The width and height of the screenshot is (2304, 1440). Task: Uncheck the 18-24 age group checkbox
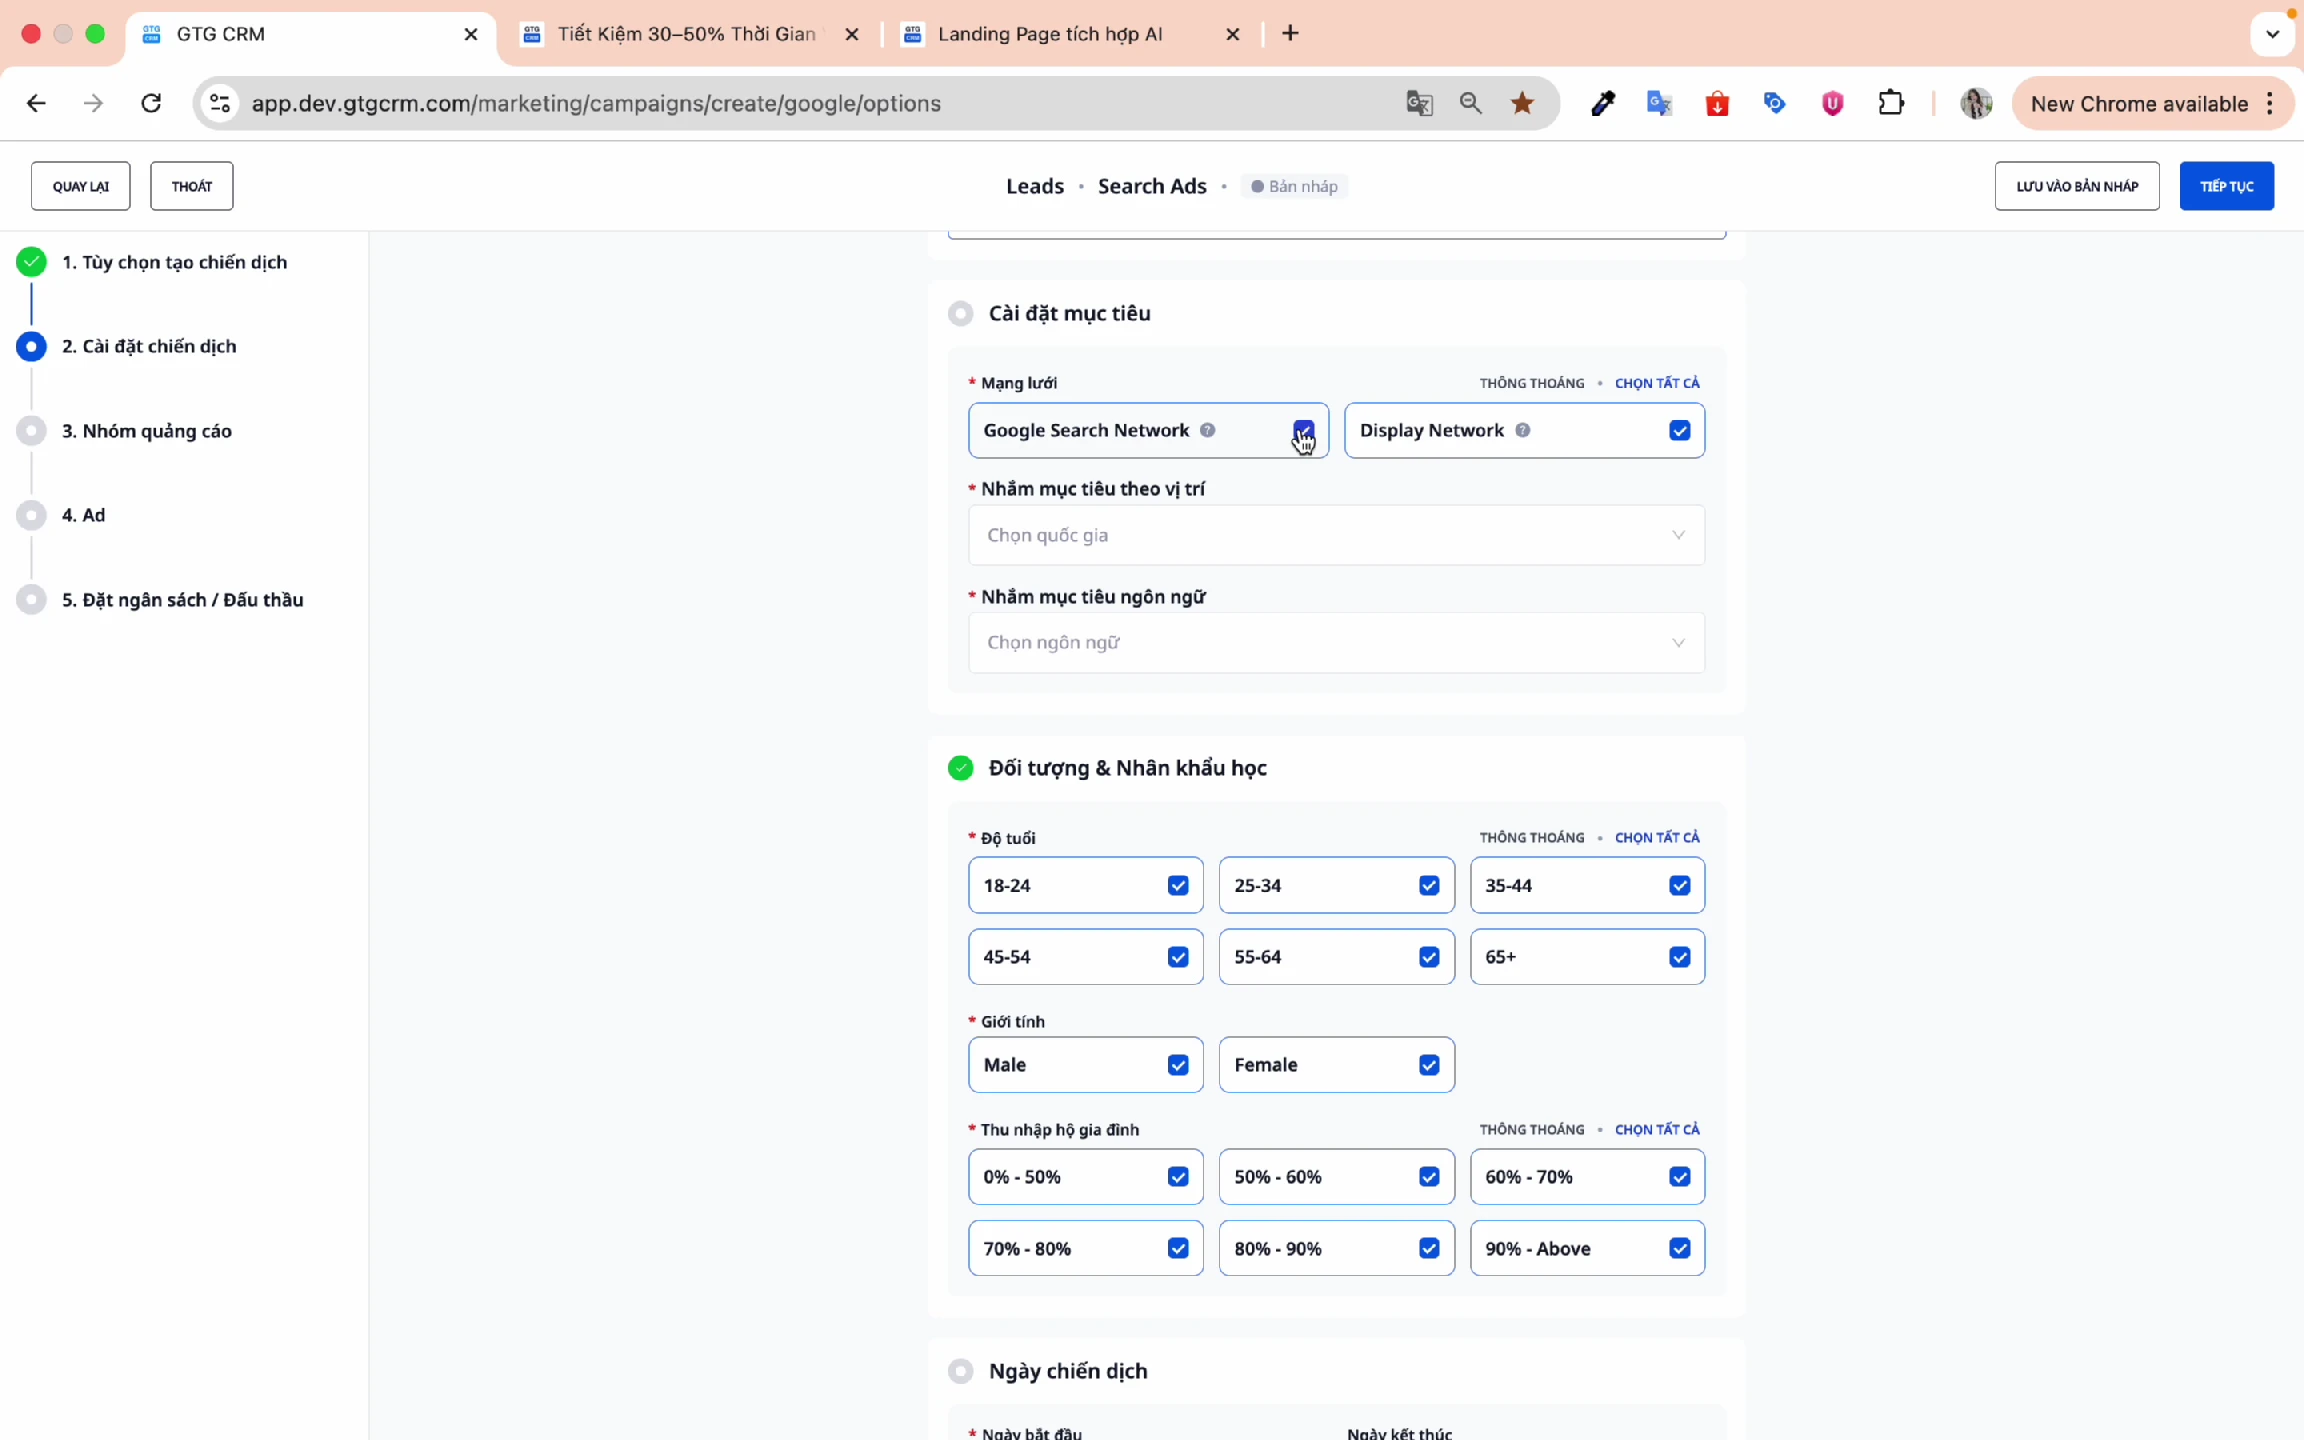click(1177, 885)
